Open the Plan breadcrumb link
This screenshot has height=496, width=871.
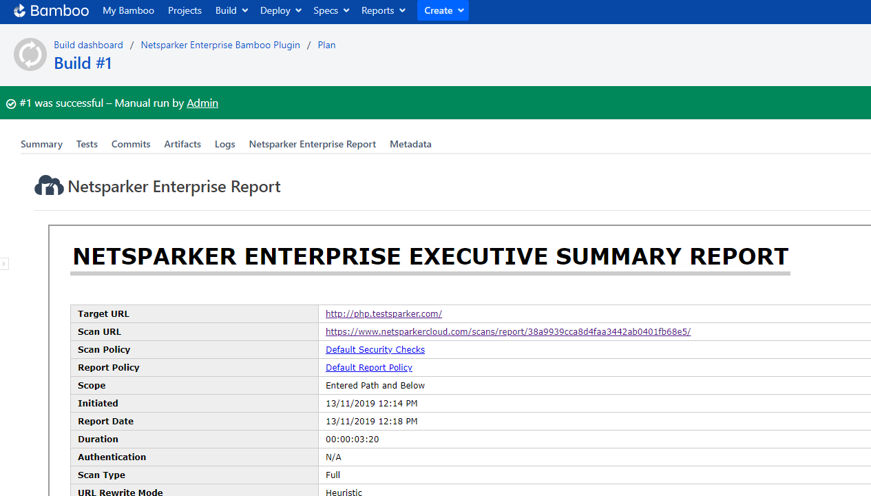327,45
